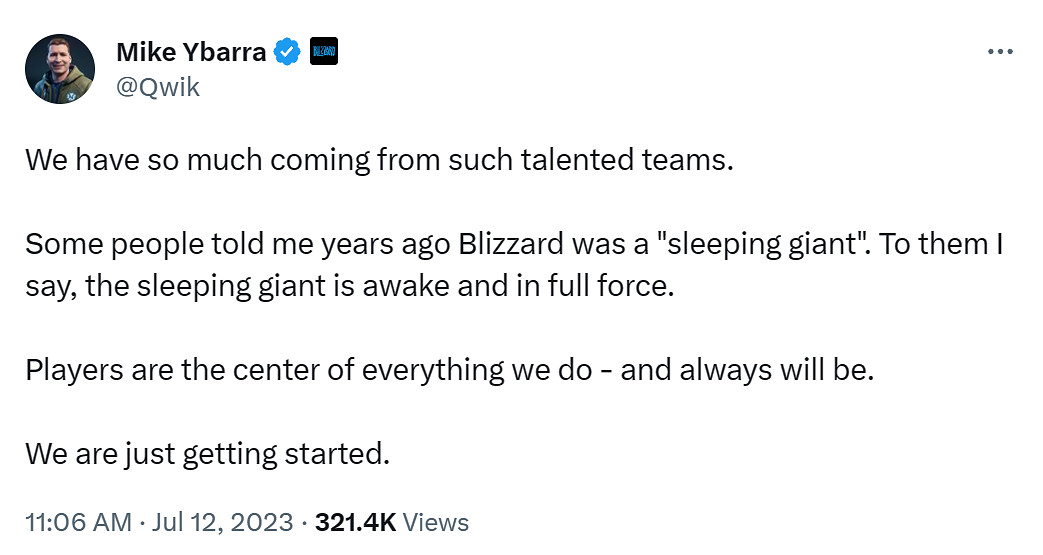Open the three-dot more options menu
Image resolution: width=1043 pixels, height=555 pixels.
pyautogui.click(x=999, y=52)
